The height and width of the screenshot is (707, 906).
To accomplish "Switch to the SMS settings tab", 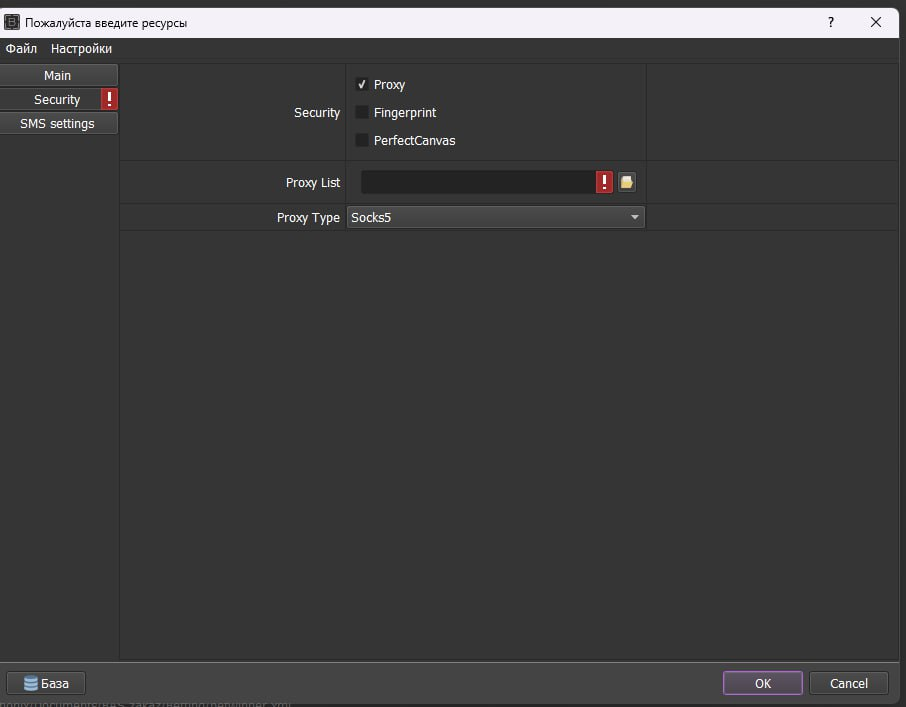I will 58,124.
